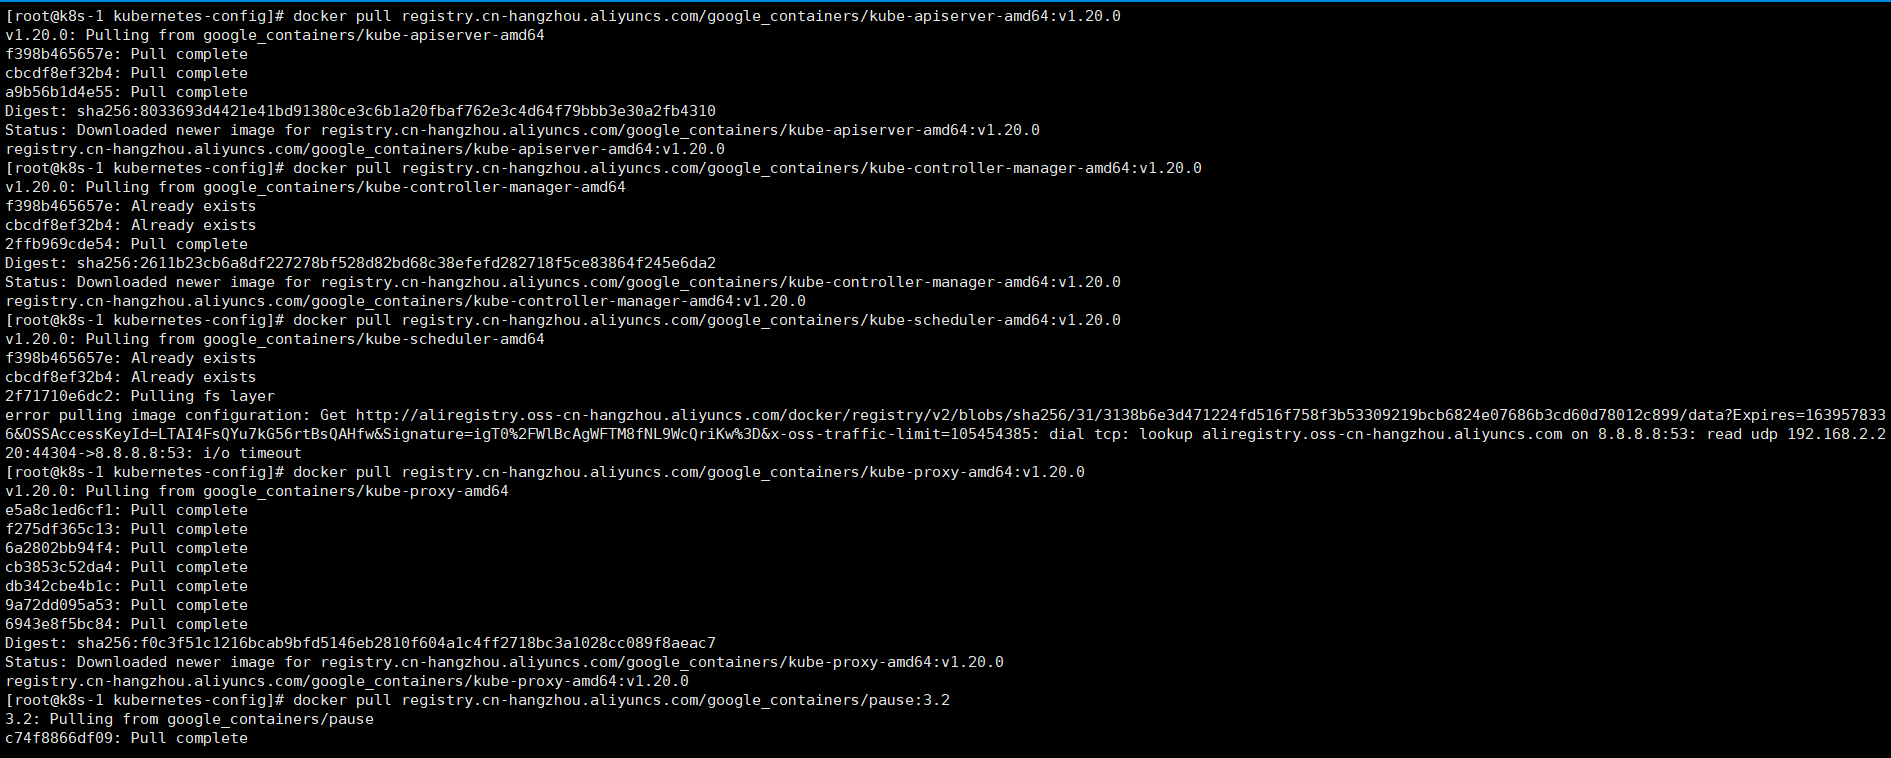Click the "2ffb969cde54: Pull complete" line
This screenshot has width=1891, height=758.
pyautogui.click(x=126, y=244)
